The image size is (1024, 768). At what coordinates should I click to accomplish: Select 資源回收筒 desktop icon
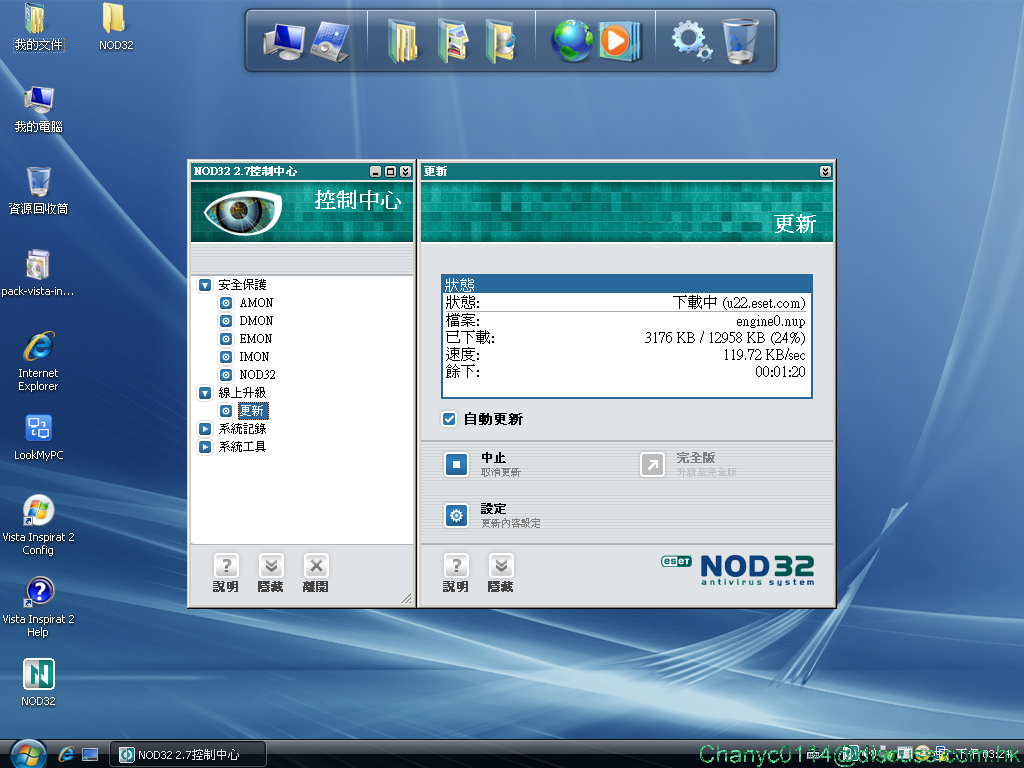(x=39, y=191)
